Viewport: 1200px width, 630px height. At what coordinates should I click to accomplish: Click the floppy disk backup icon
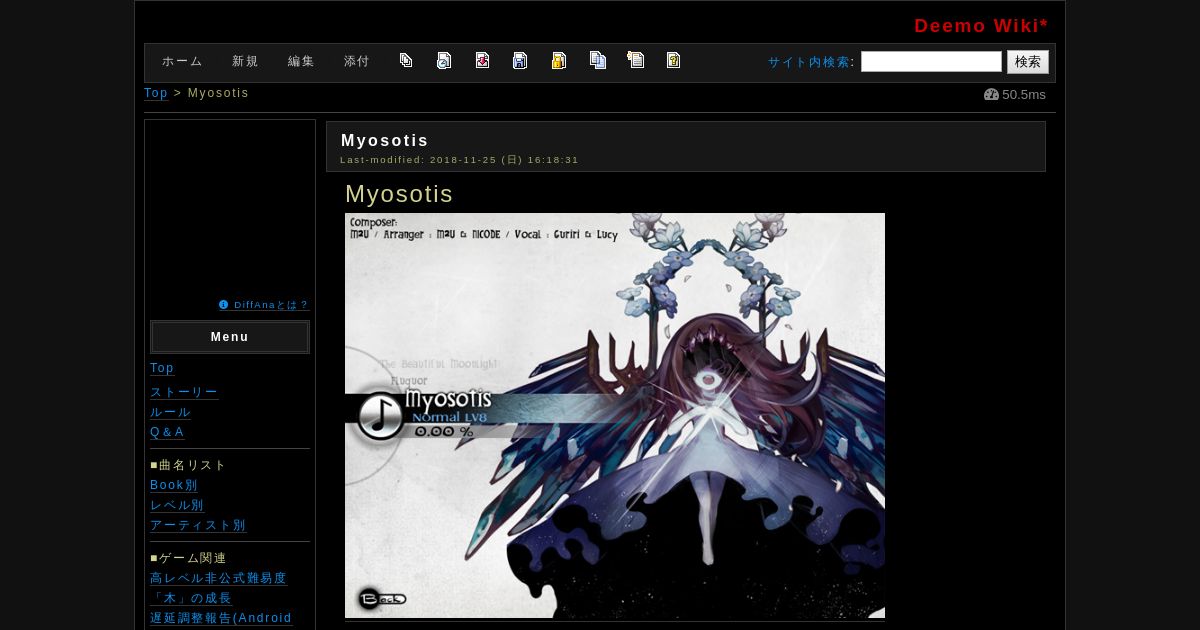click(x=520, y=60)
